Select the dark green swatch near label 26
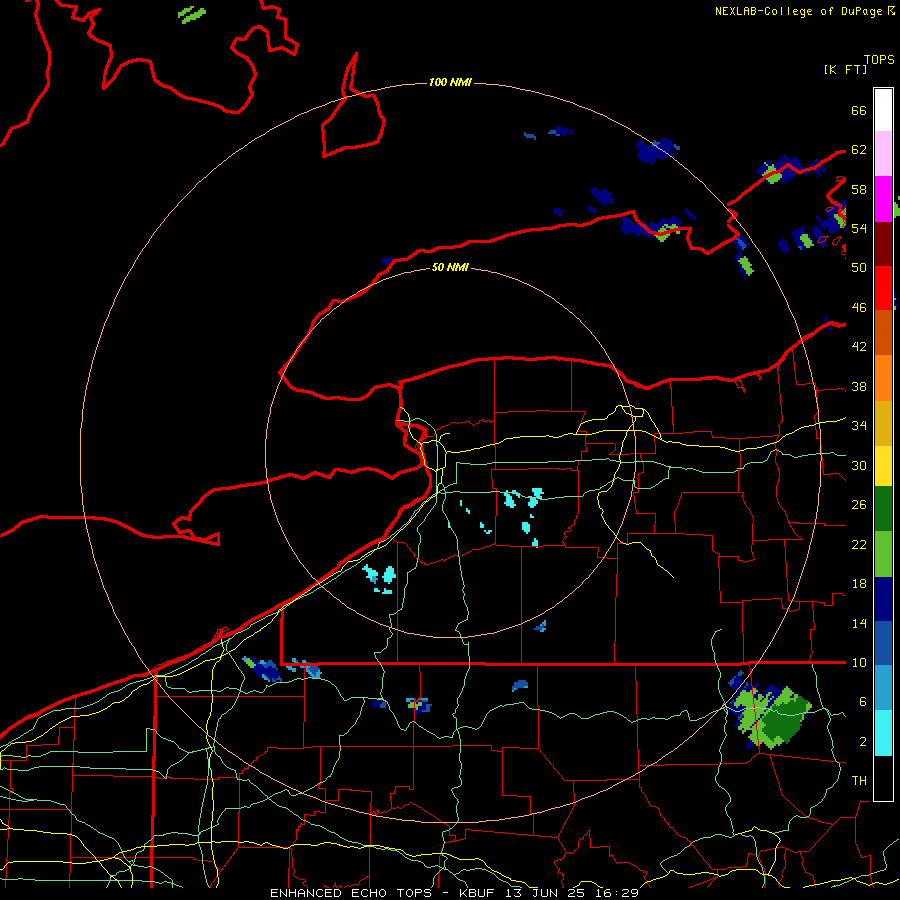900x900 pixels. click(883, 509)
